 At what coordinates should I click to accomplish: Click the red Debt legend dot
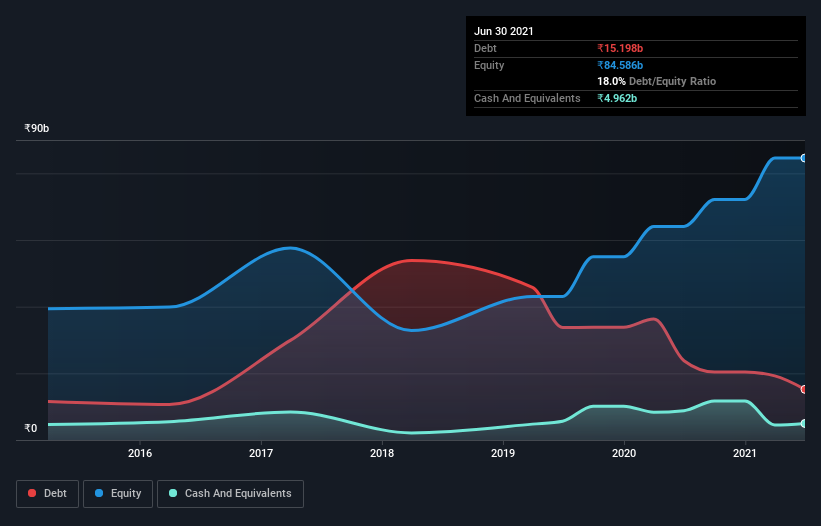point(32,493)
